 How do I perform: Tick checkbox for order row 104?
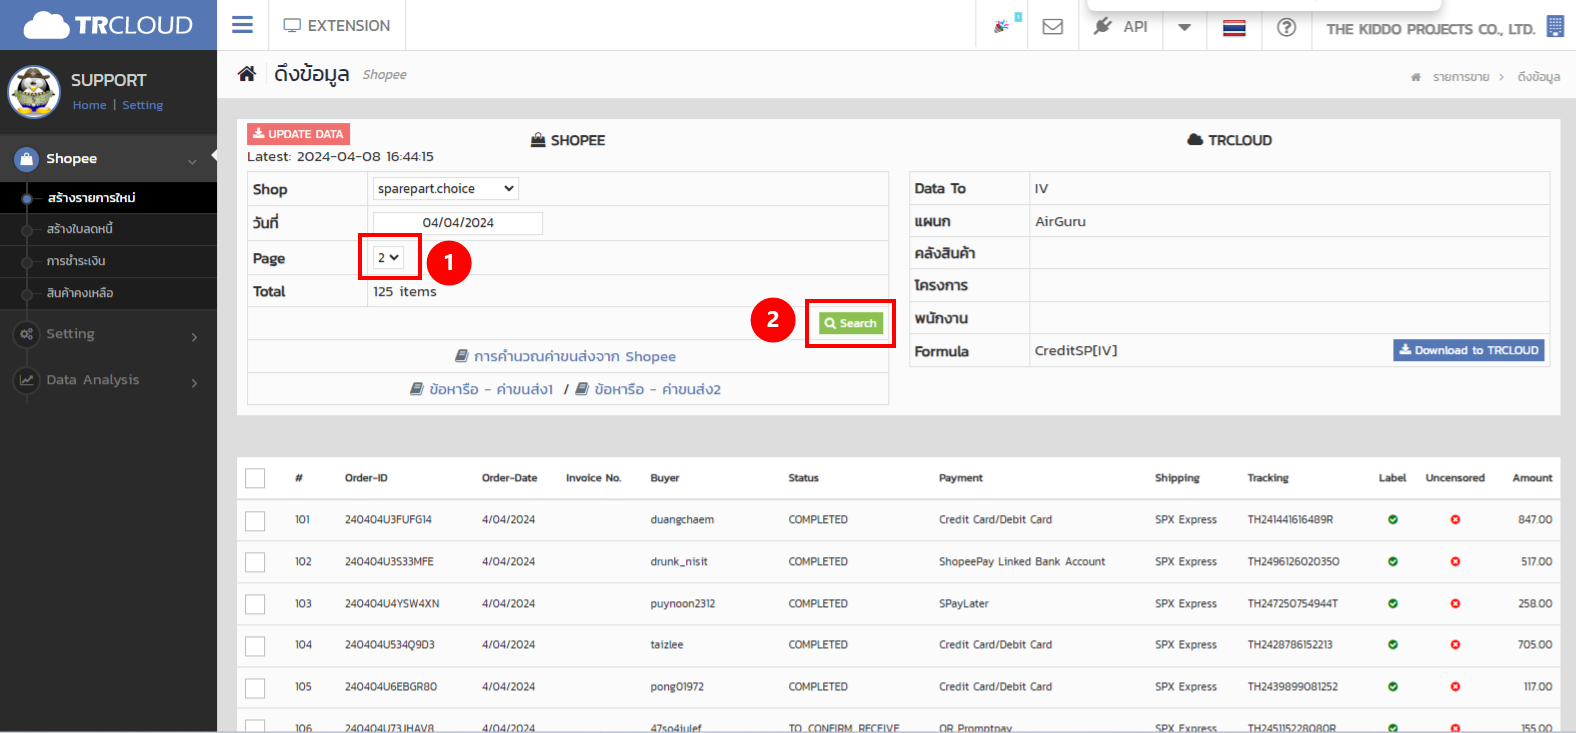(x=255, y=646)
